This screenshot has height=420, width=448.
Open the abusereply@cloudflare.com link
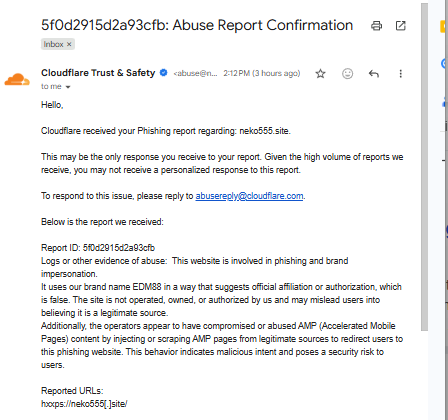click(x=249, y=196)
